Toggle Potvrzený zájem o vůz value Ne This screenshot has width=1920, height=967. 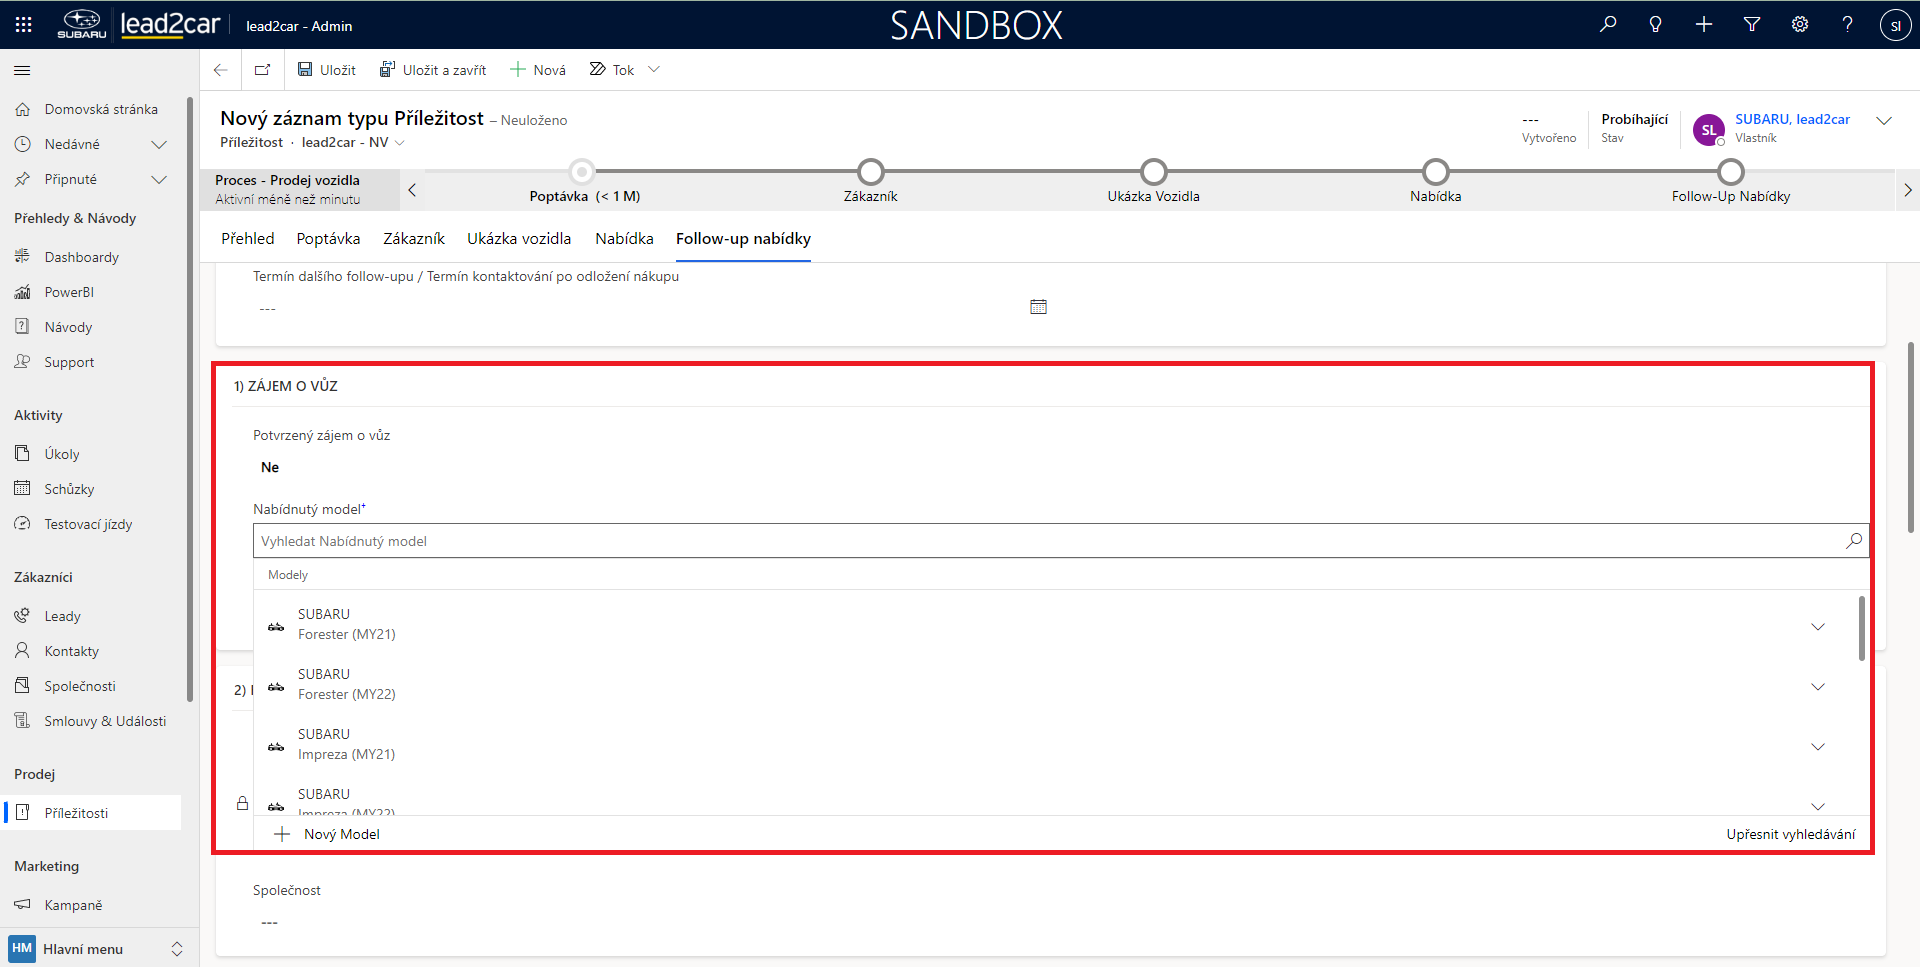[270, 467]
